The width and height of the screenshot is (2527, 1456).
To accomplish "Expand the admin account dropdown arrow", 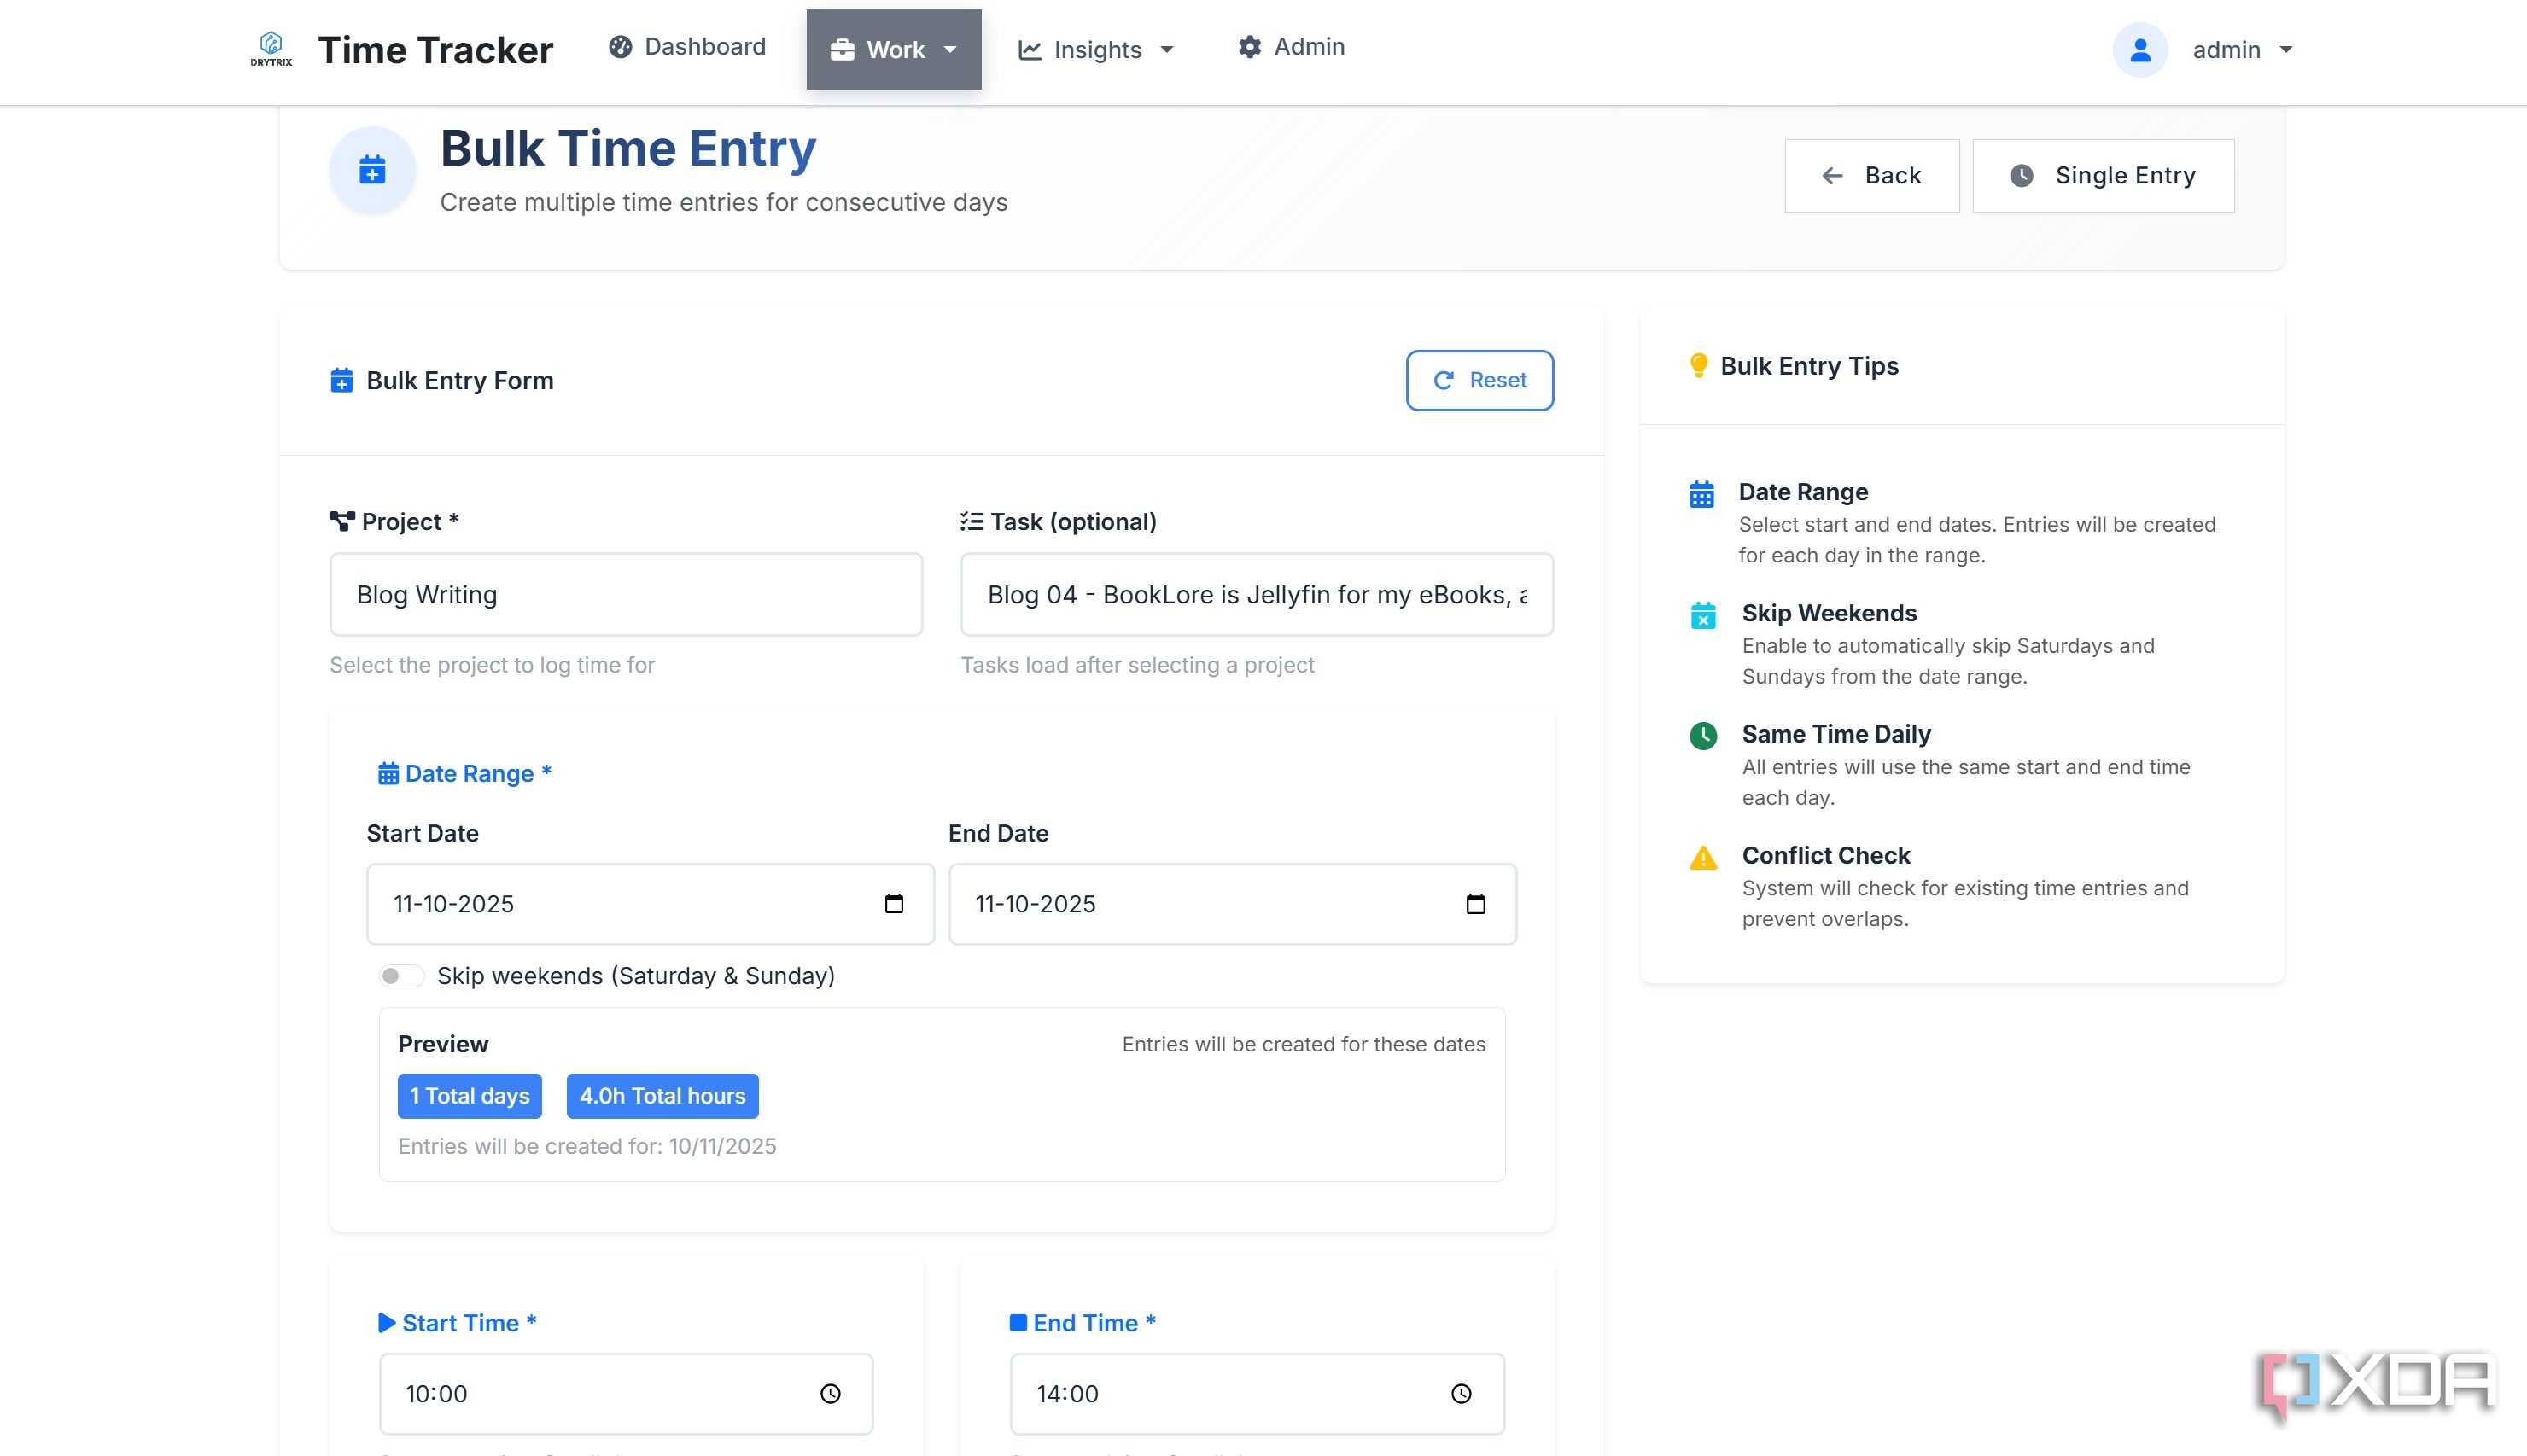I will click(2285, 50).
